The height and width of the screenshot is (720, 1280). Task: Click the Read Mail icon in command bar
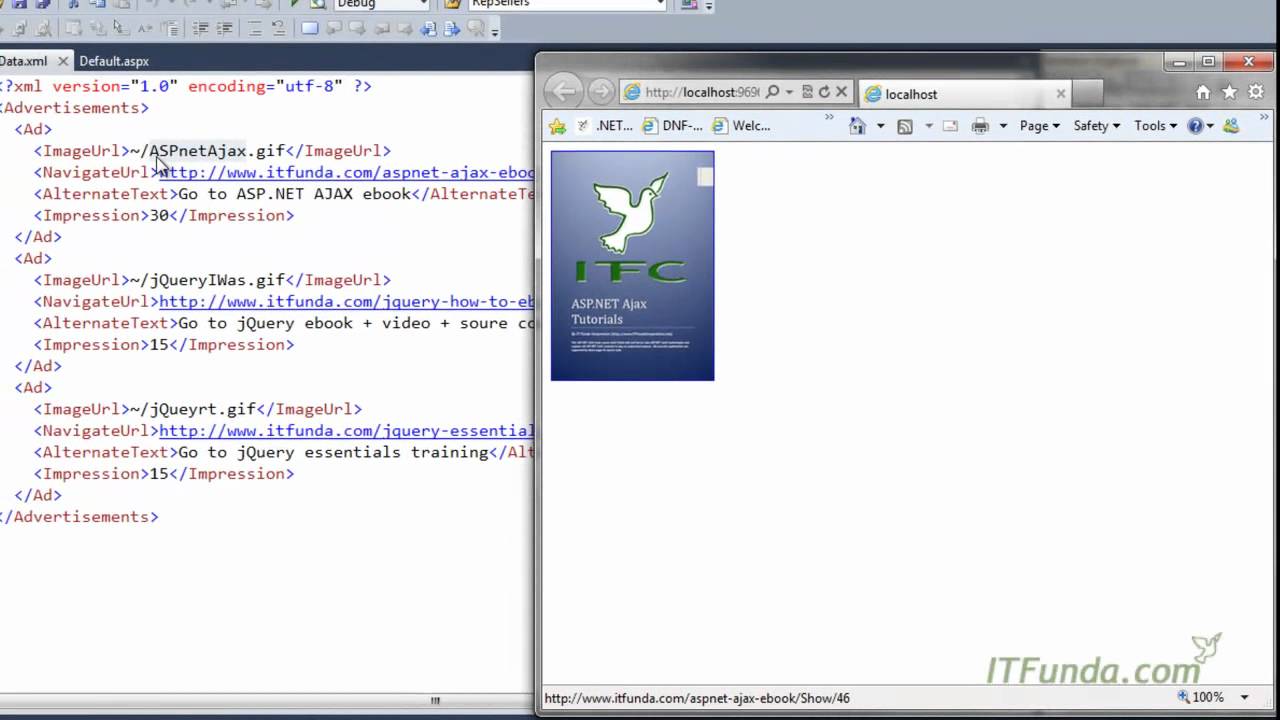tap(950, 126)
